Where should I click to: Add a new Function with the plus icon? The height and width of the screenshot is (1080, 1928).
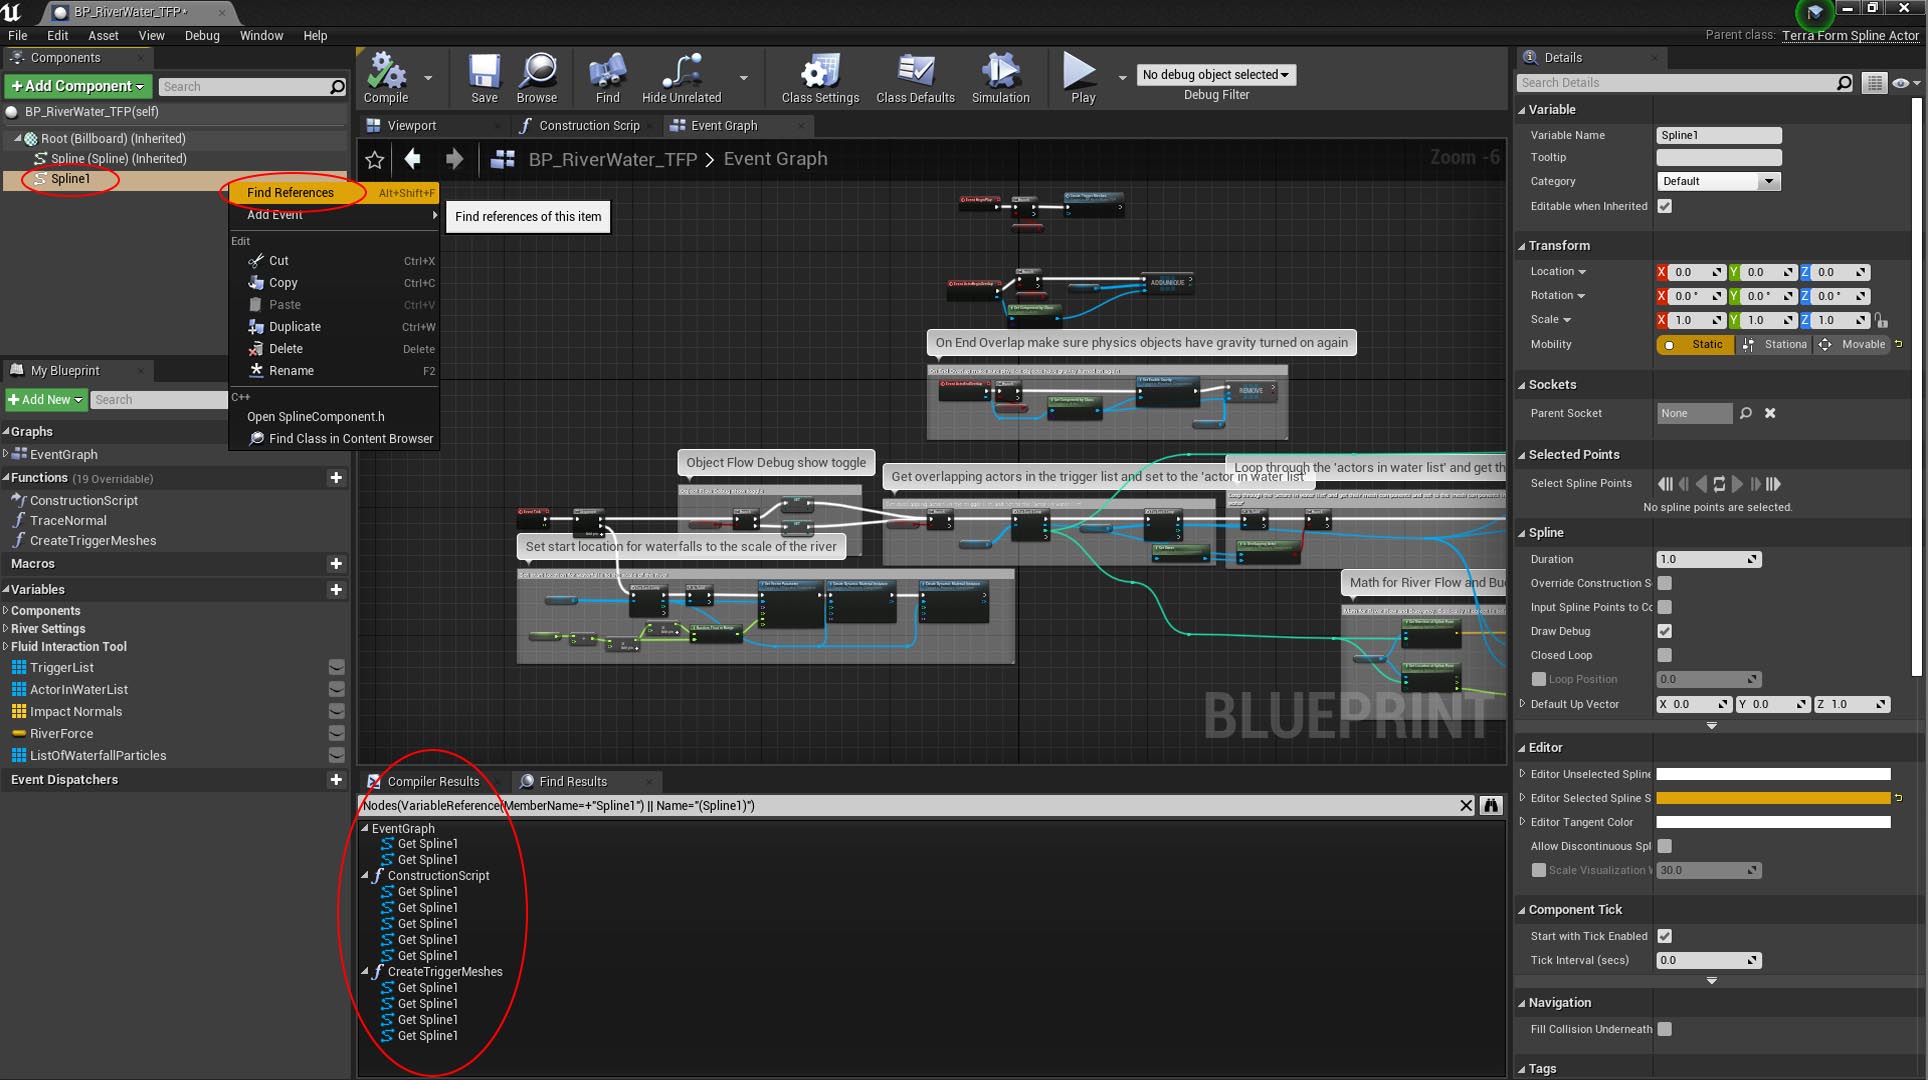click(x=336, y=478)
